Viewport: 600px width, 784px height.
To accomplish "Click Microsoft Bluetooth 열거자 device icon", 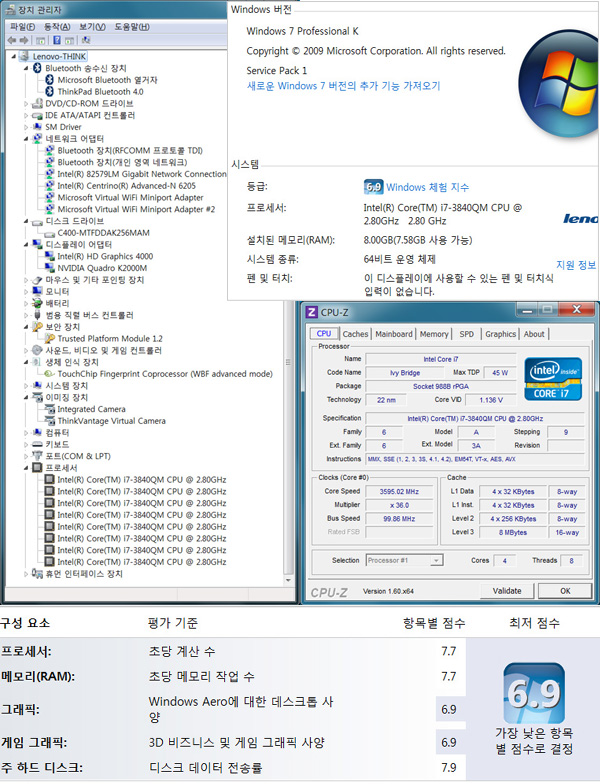I will coord(50,80).
